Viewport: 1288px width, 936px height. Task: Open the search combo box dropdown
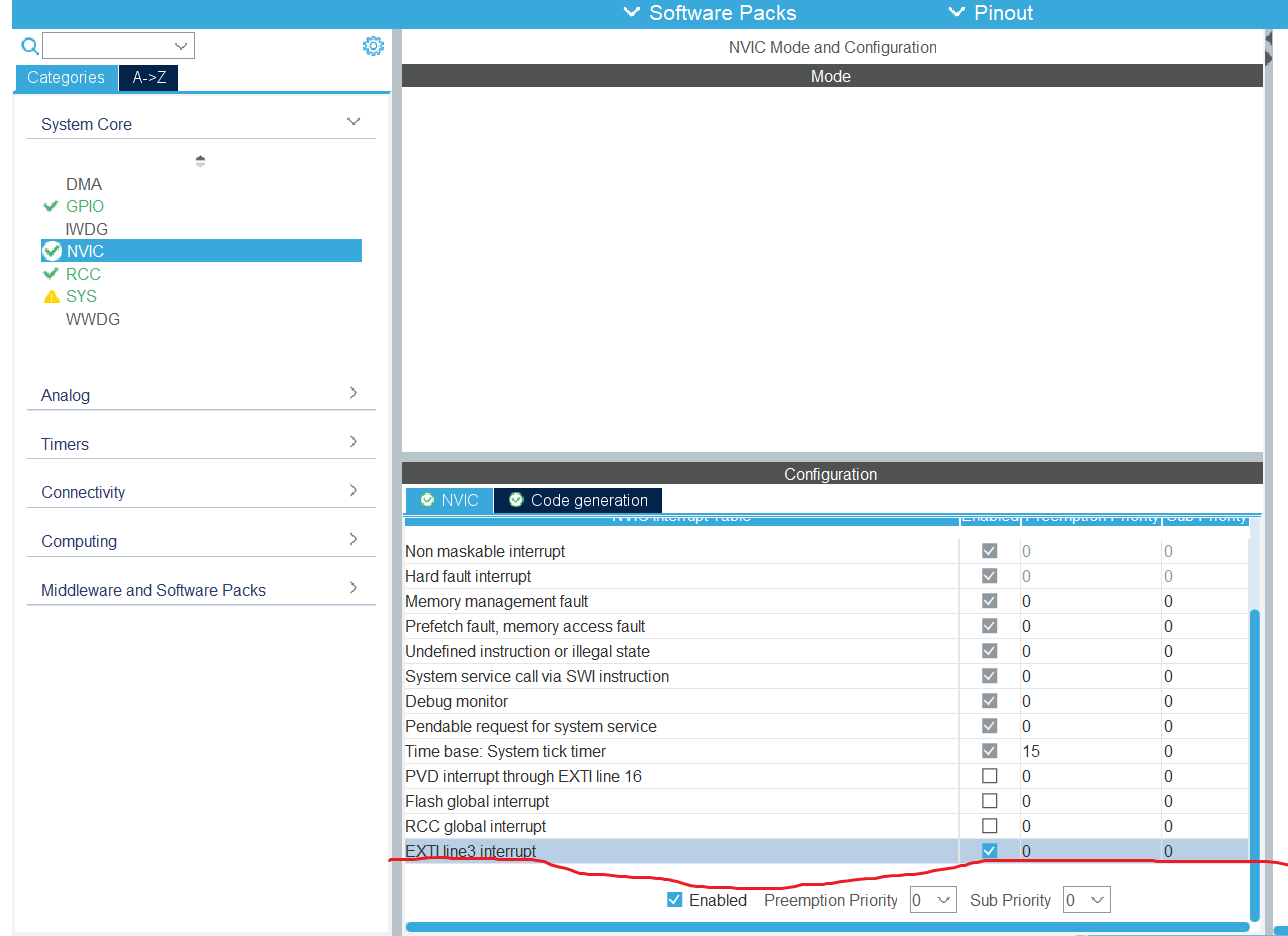tap(181, 46)
